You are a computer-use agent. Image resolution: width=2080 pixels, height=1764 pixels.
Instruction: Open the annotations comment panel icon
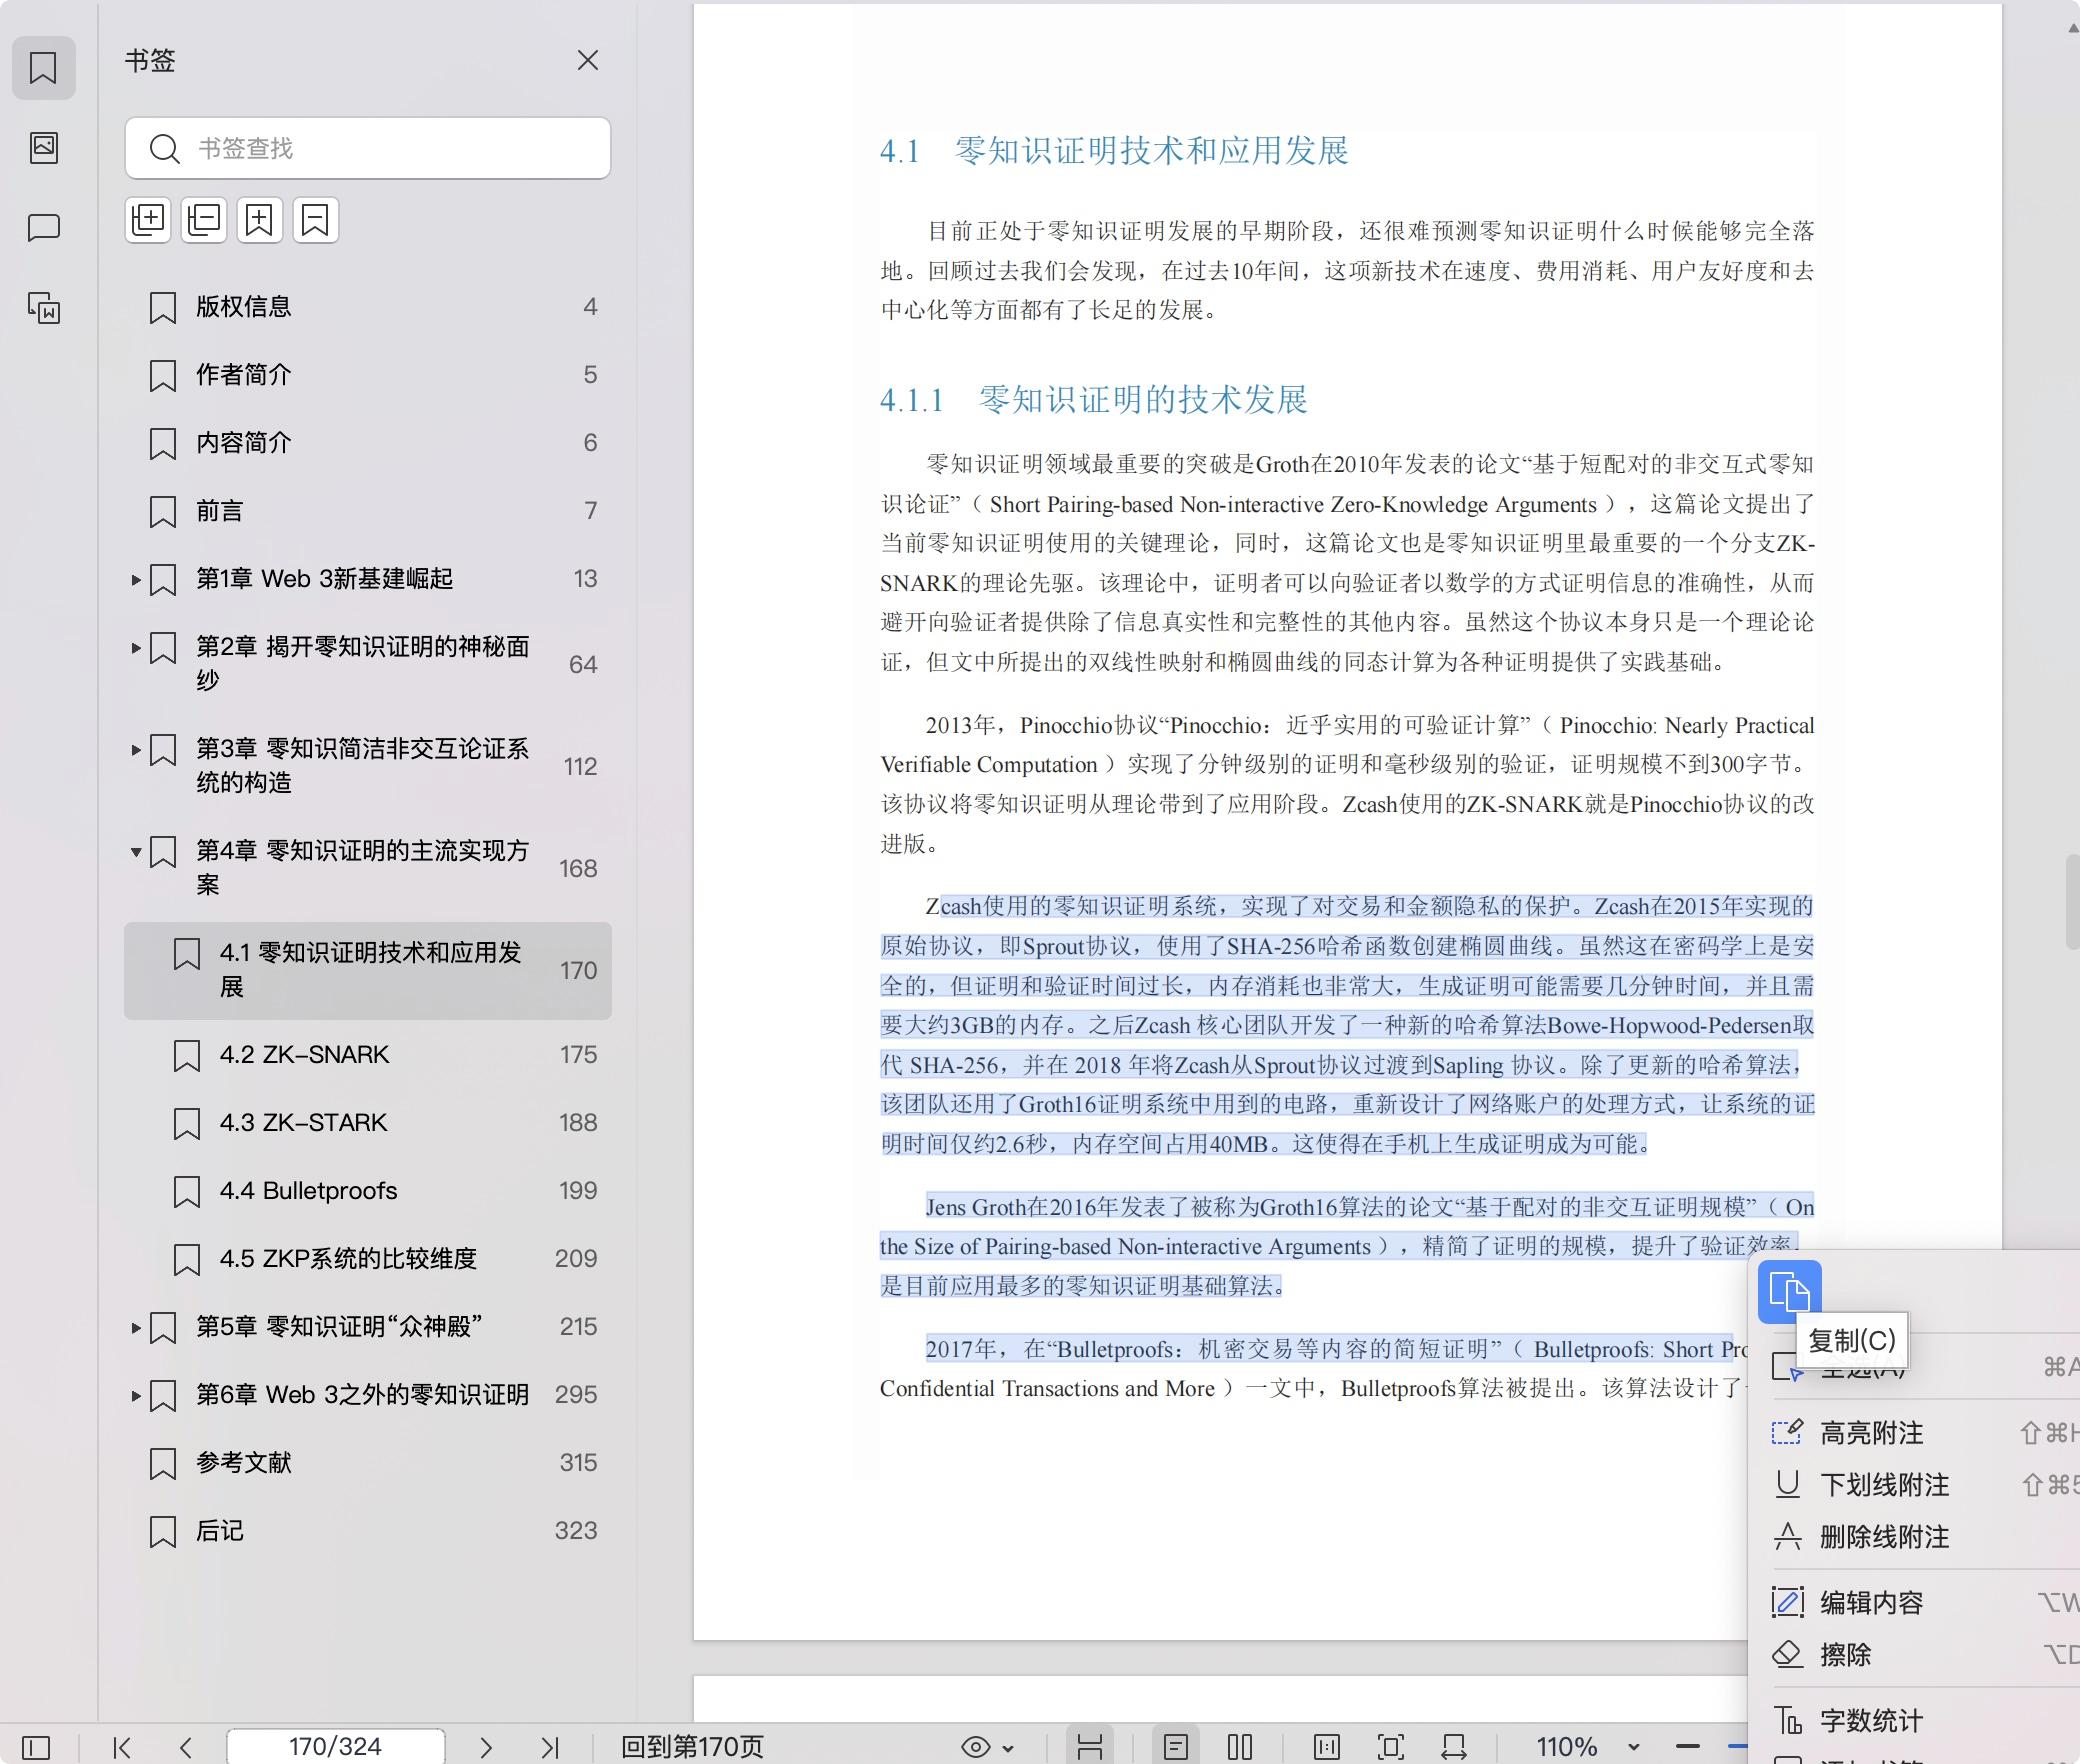44,228
